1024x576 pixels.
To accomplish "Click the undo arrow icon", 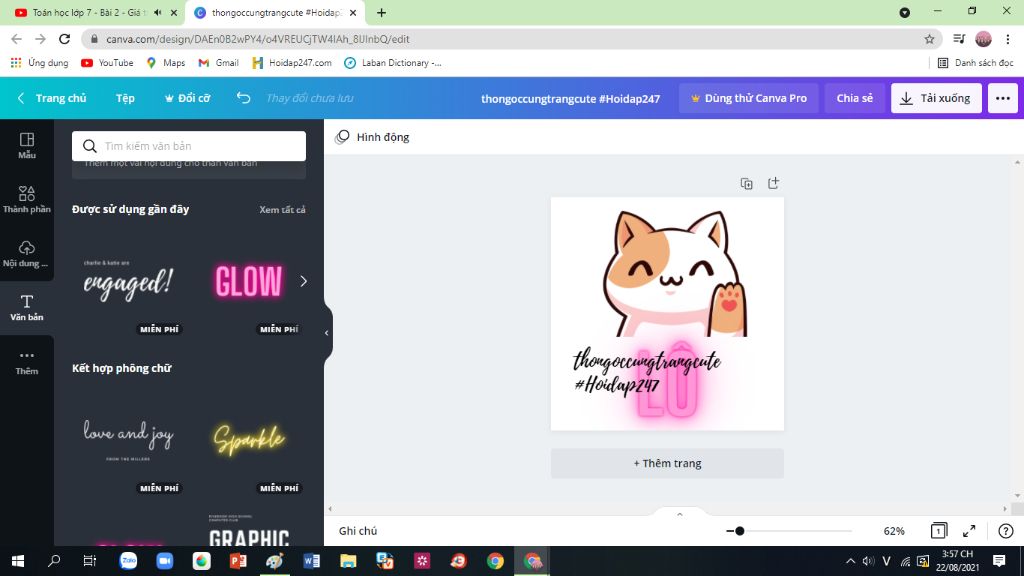I will tap(244, 98).
